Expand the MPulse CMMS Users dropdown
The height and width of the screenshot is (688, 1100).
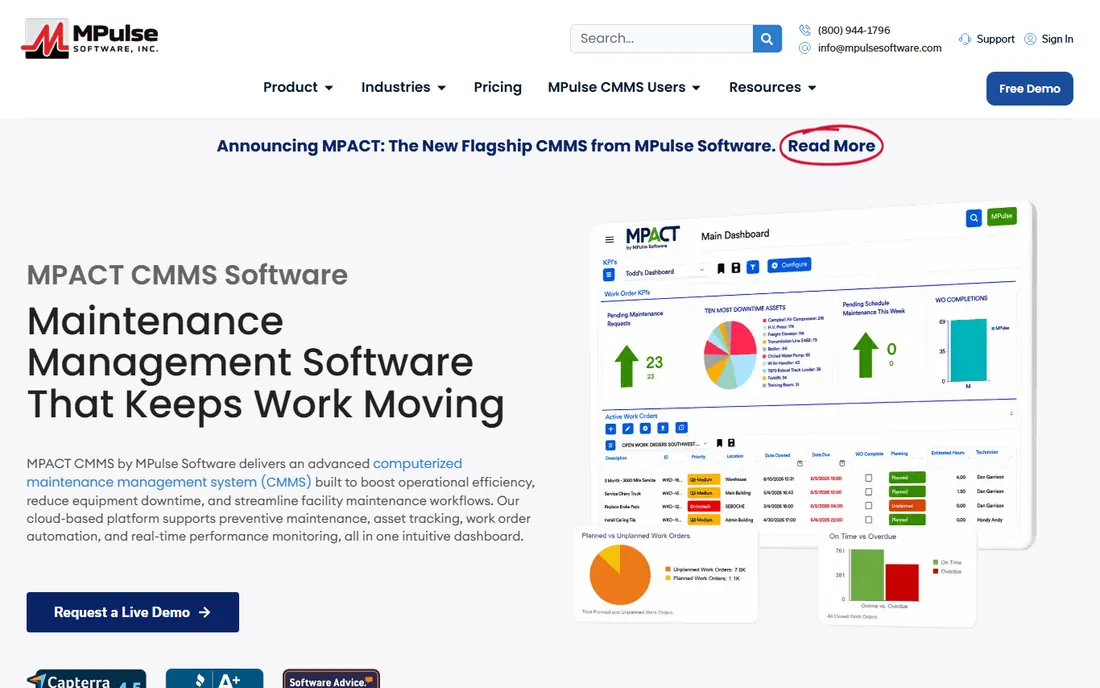624,88
